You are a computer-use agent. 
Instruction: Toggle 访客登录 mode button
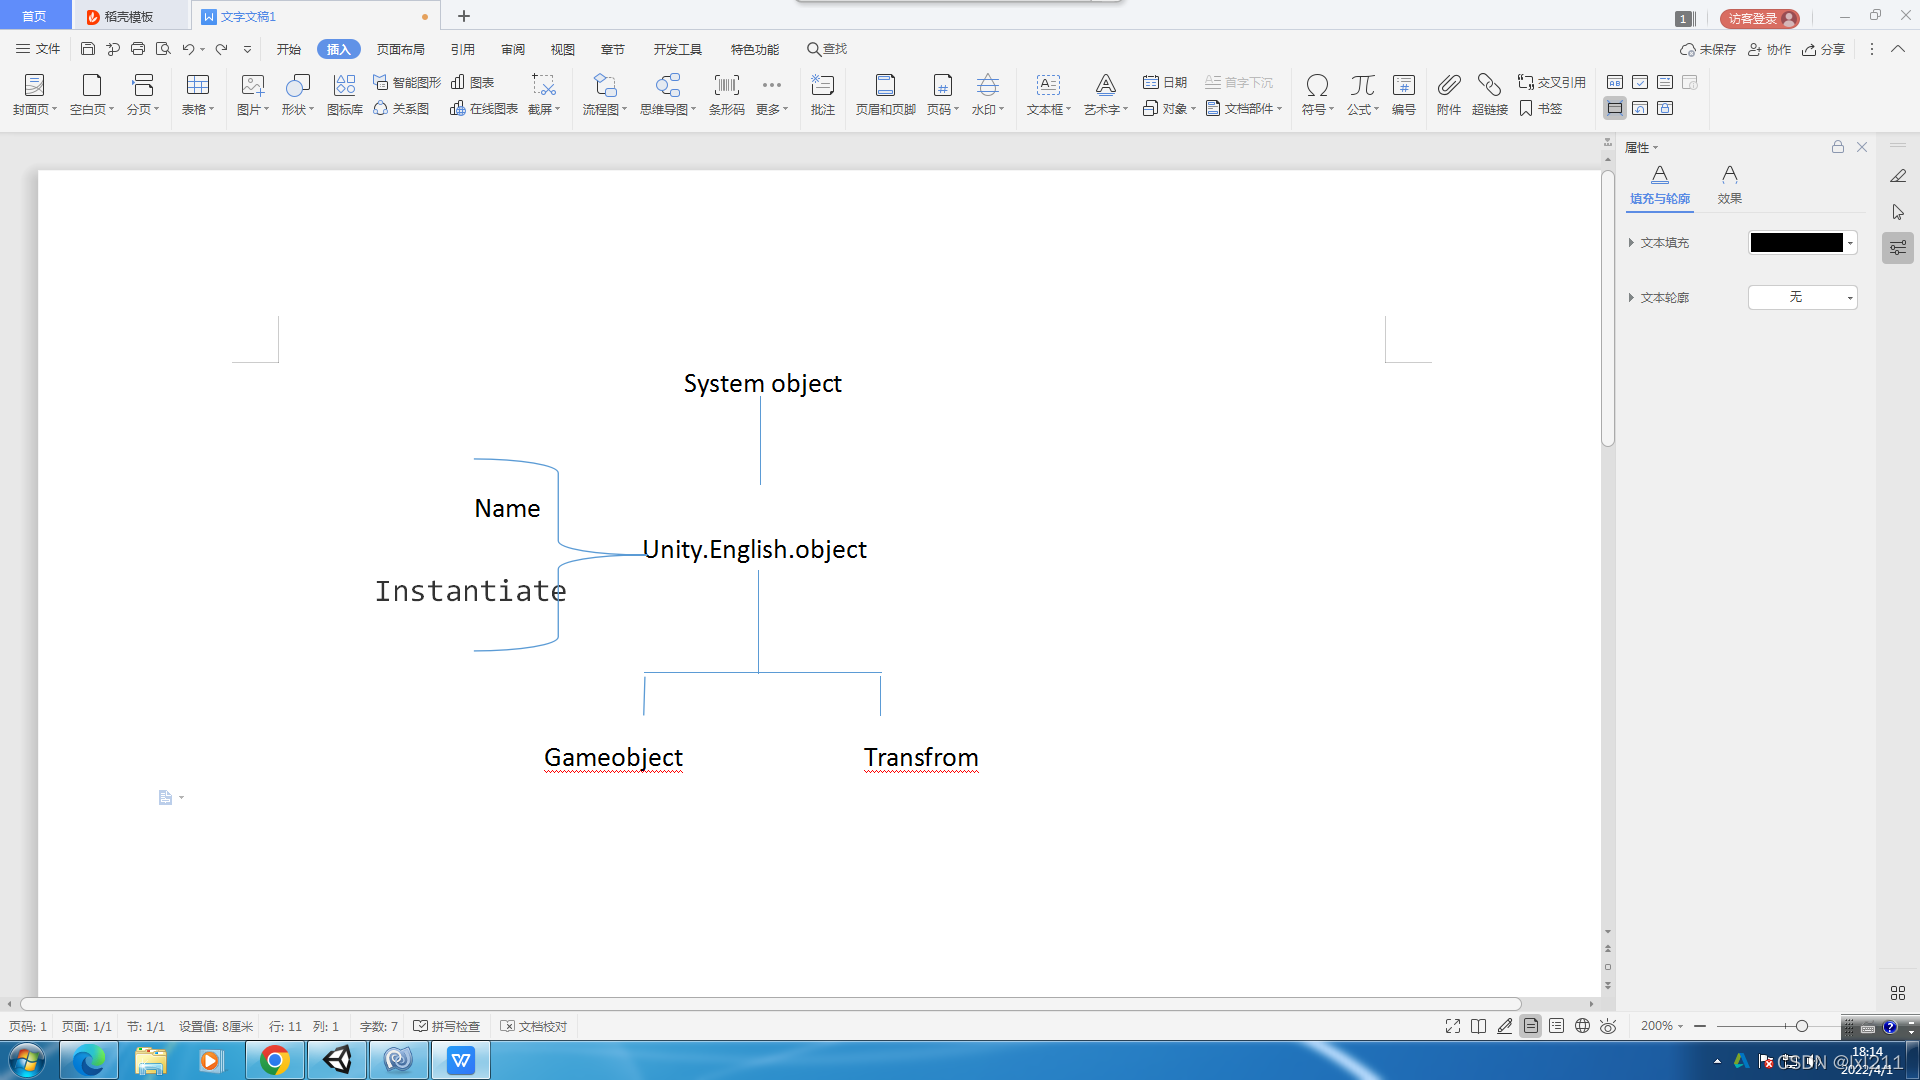1758,16
